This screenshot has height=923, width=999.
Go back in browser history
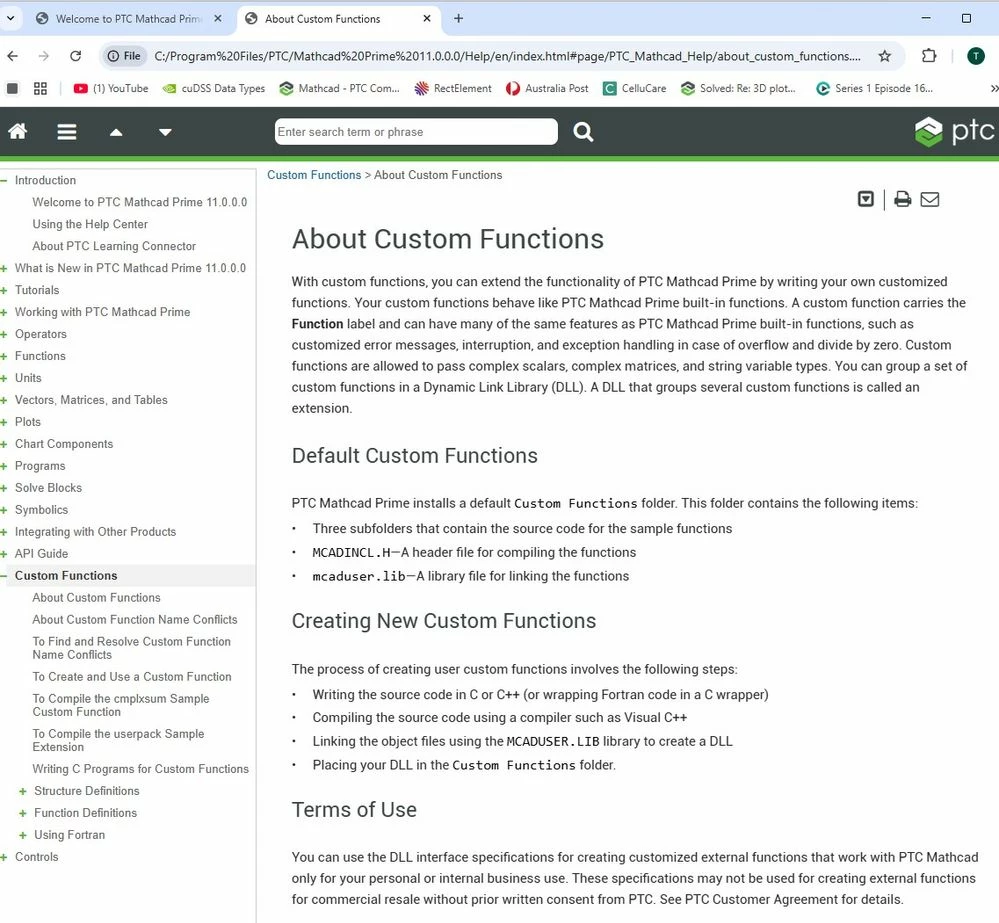tap(13, 56)
